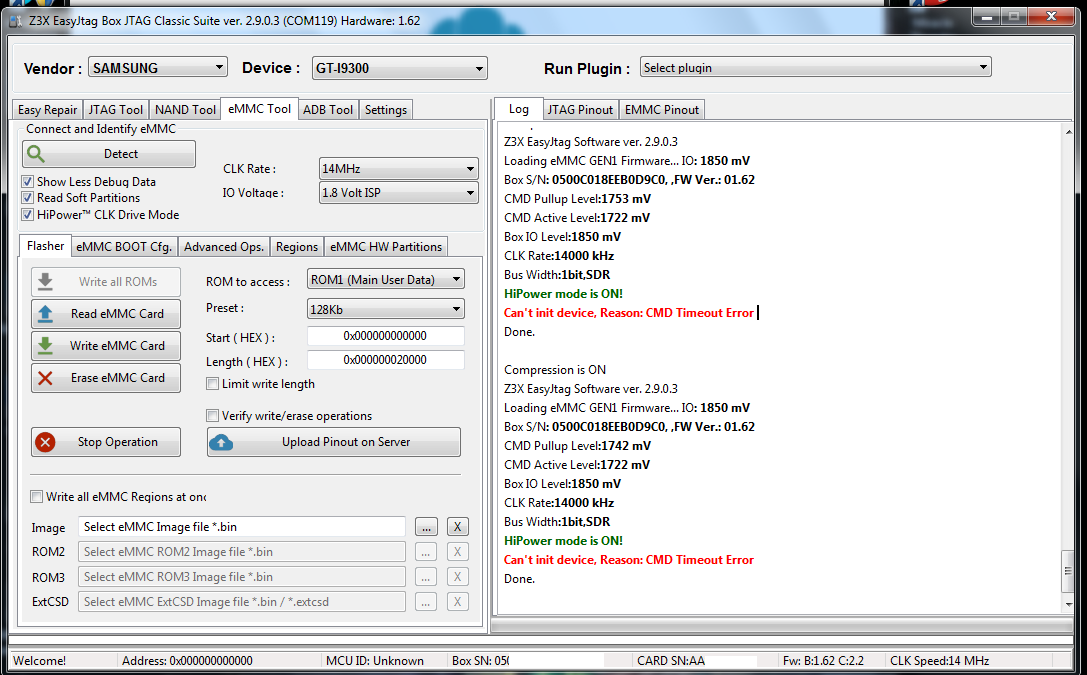Clear the Image file with X button
1087x675 pixels.
click(458, 527)
